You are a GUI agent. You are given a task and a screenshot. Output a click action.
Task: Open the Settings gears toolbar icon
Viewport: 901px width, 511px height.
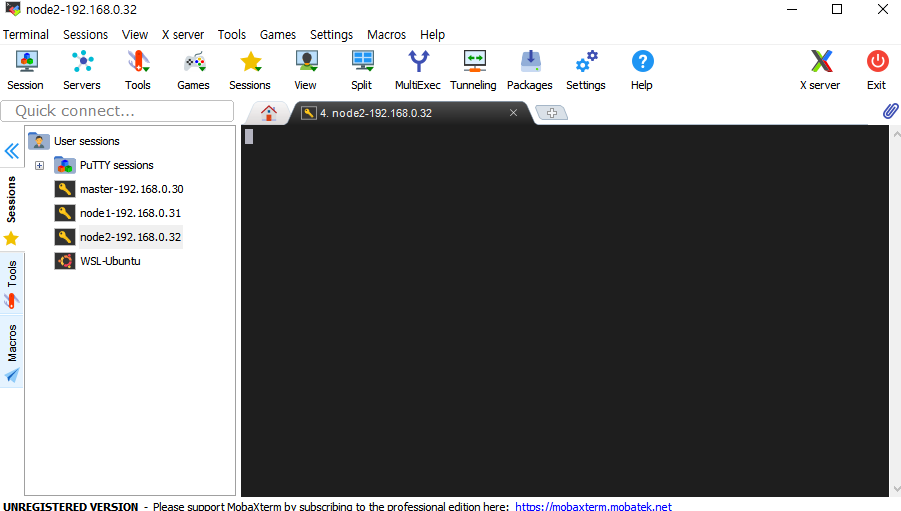click(x=587, y=62)
